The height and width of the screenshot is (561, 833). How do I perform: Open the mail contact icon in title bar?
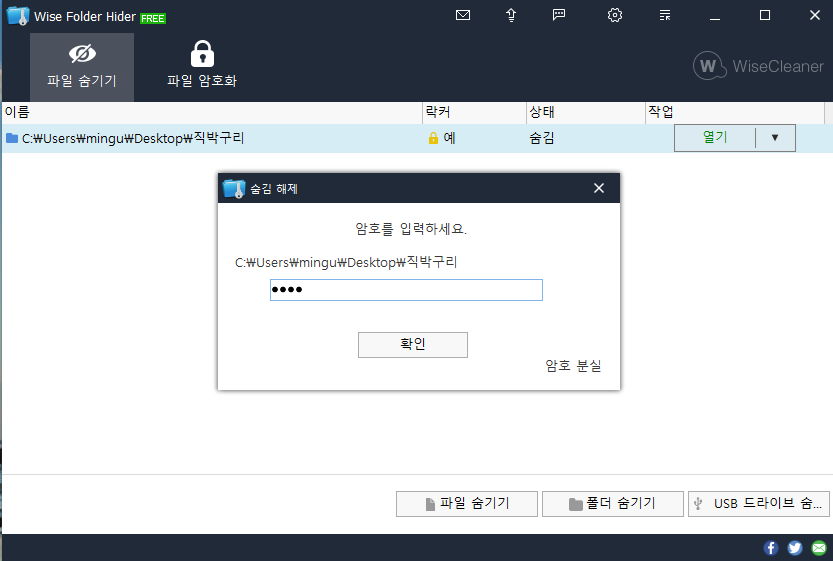463,15
